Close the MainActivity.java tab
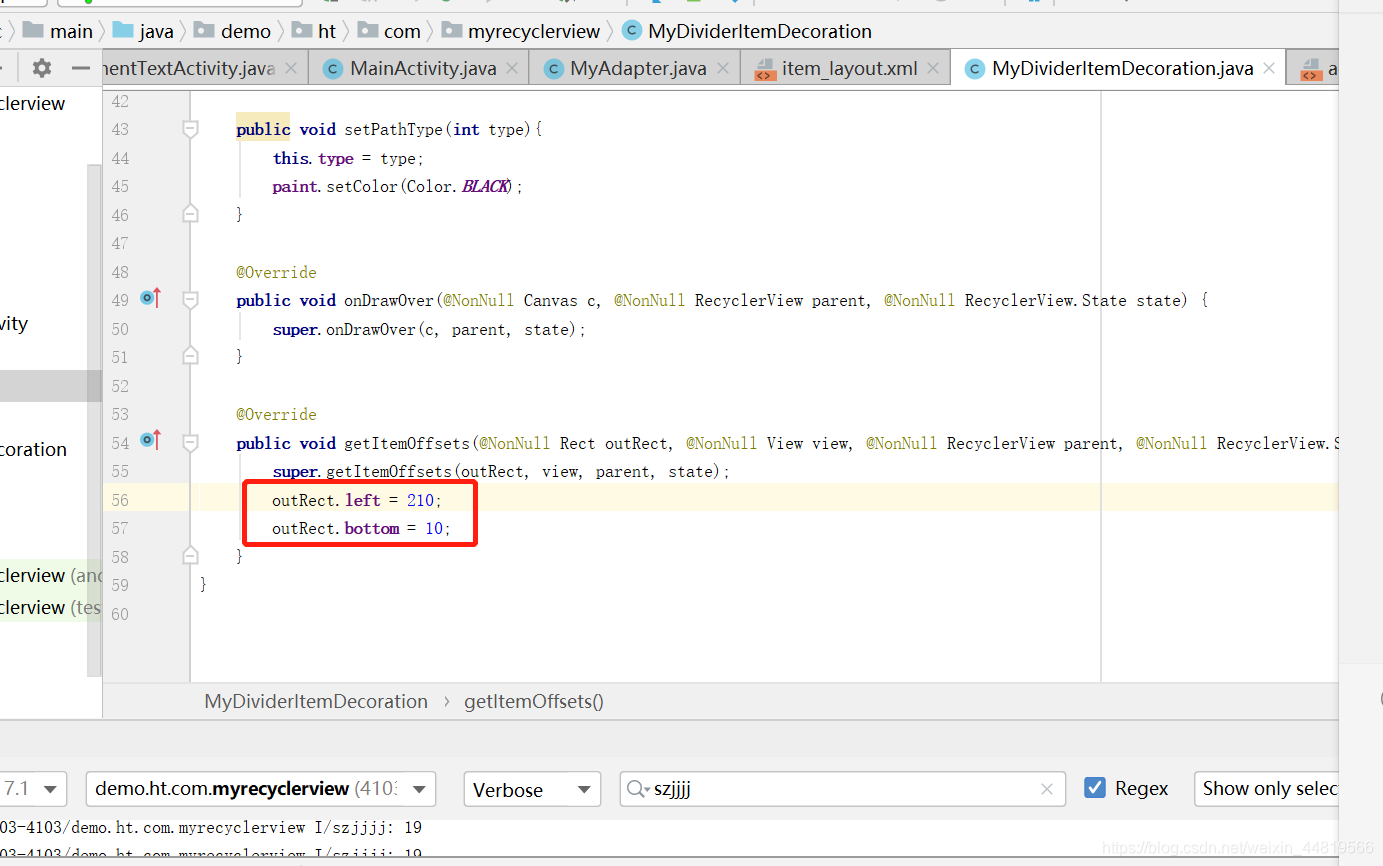 click(x=512, y=68)
